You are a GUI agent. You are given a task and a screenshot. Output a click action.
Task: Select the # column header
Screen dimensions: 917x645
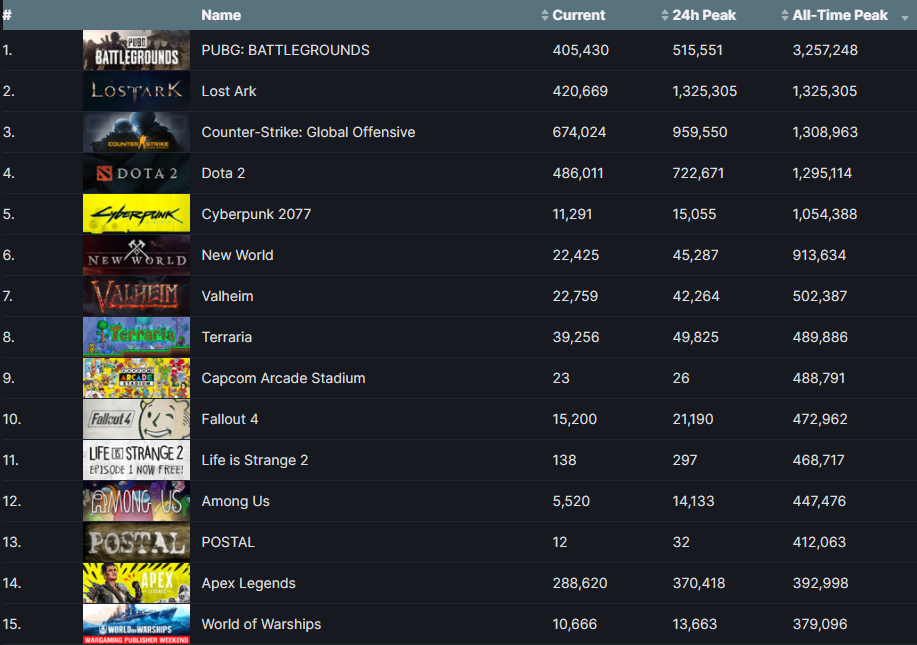pos(10,15)
